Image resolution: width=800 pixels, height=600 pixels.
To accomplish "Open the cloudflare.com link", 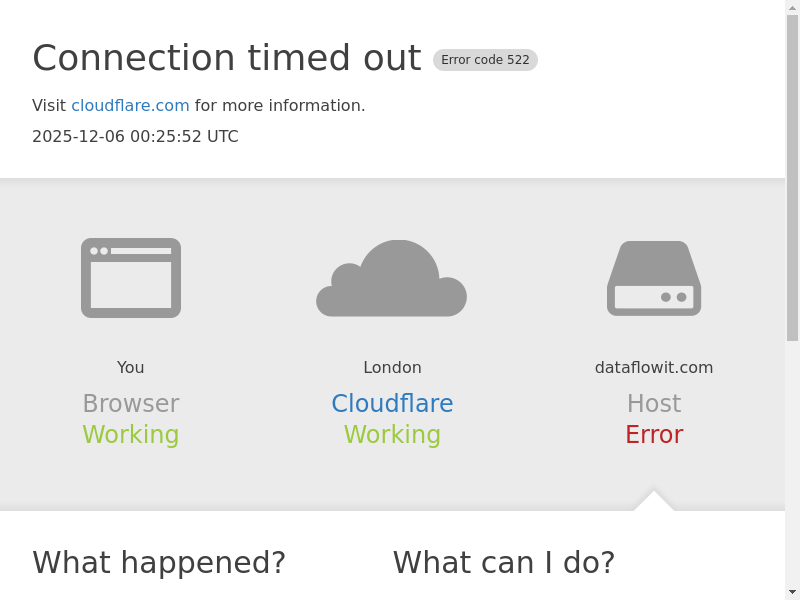I will pos(130,106).
